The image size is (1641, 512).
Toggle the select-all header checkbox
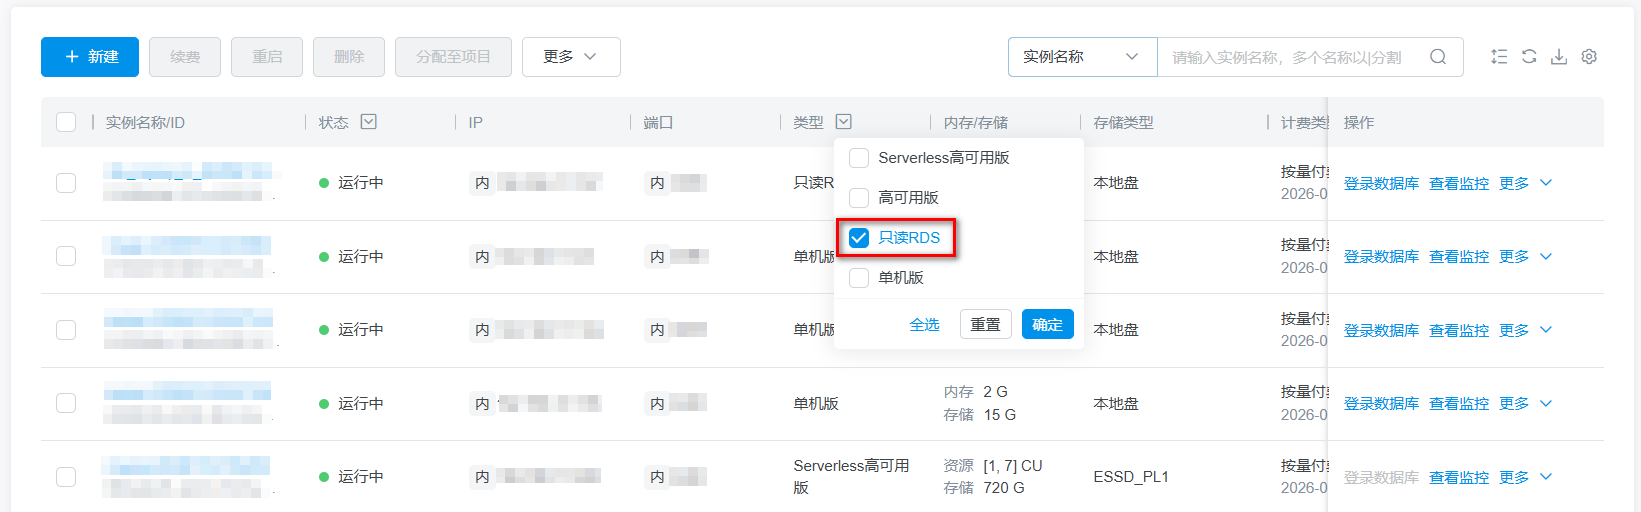(66, 122)
